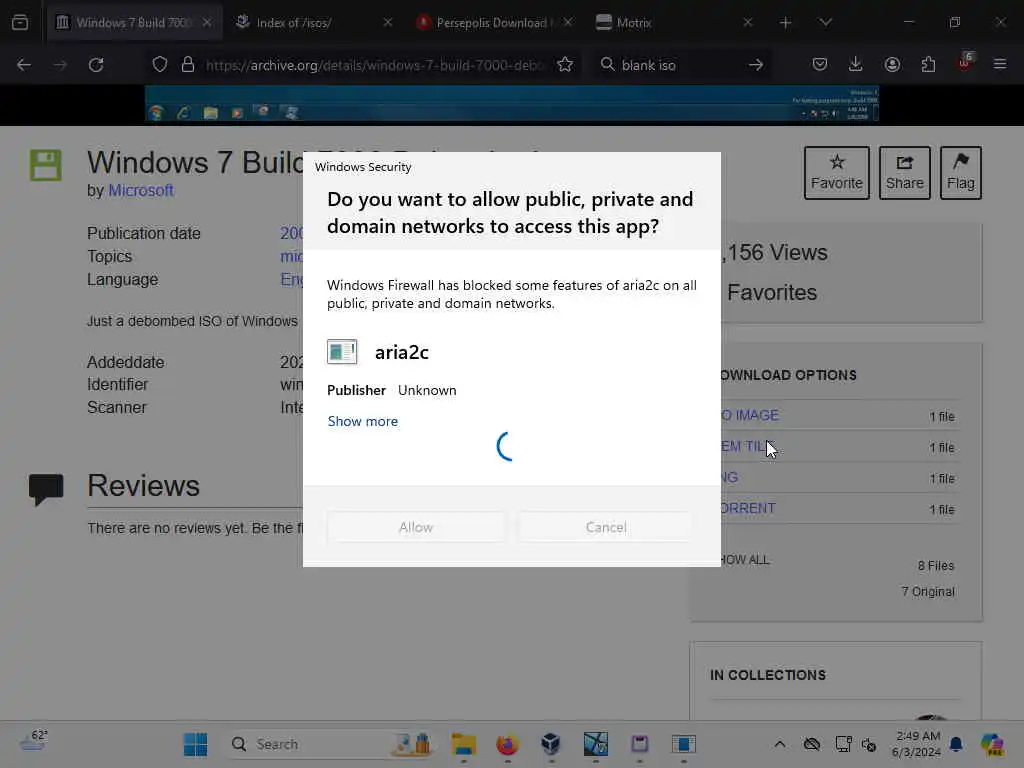Switch to Motrix tab
1024x768 pixels.
point(675,22)
